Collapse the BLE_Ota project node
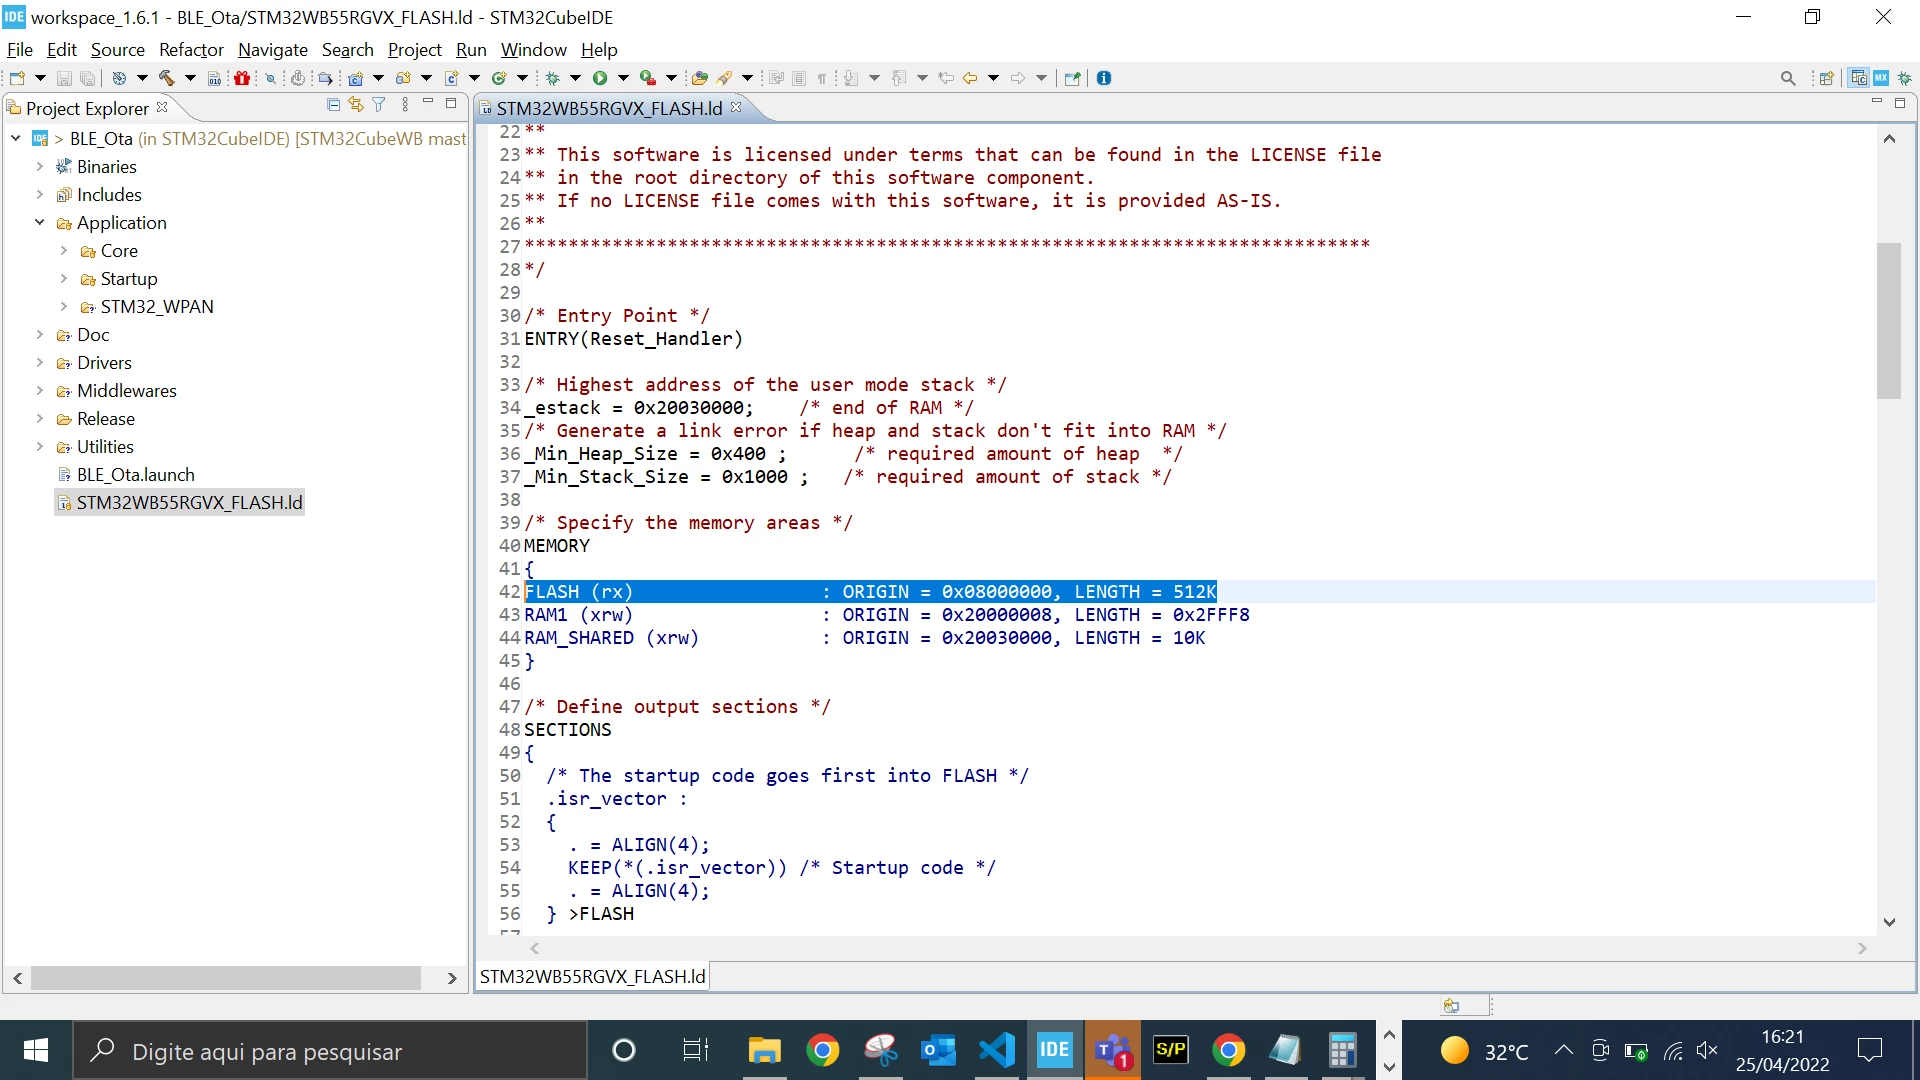Viewport: 1920px width, 1080px height. point(16,138)
